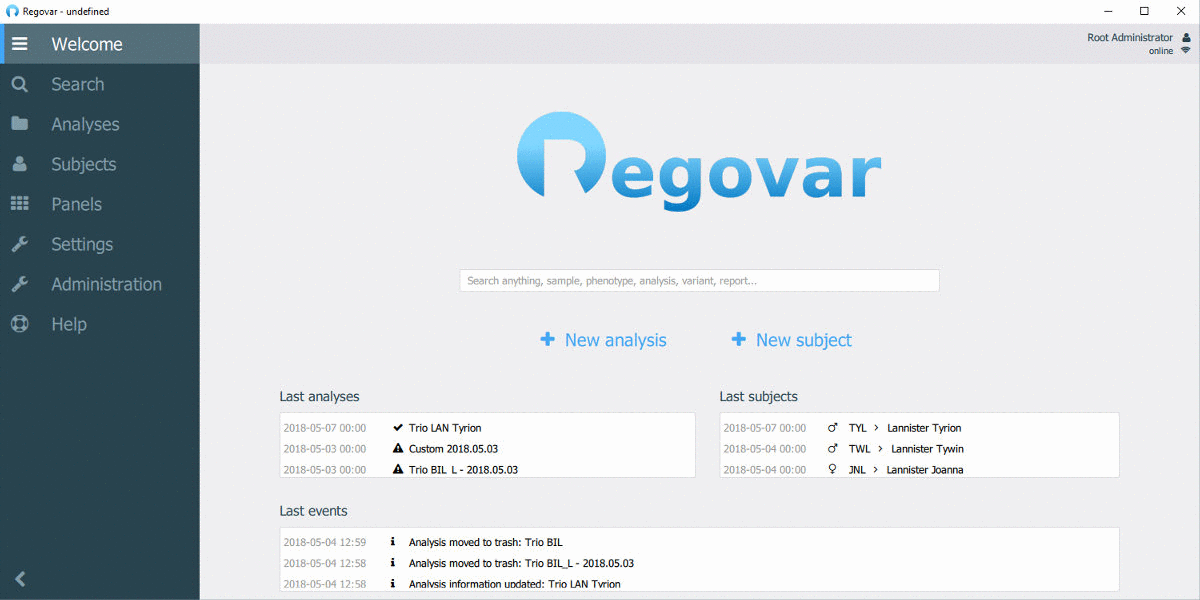This screenshot has height=600, width=1200.
Task: Click date 2018-05-07 00:00 in Last analyses
Action: tap(325, 428)
